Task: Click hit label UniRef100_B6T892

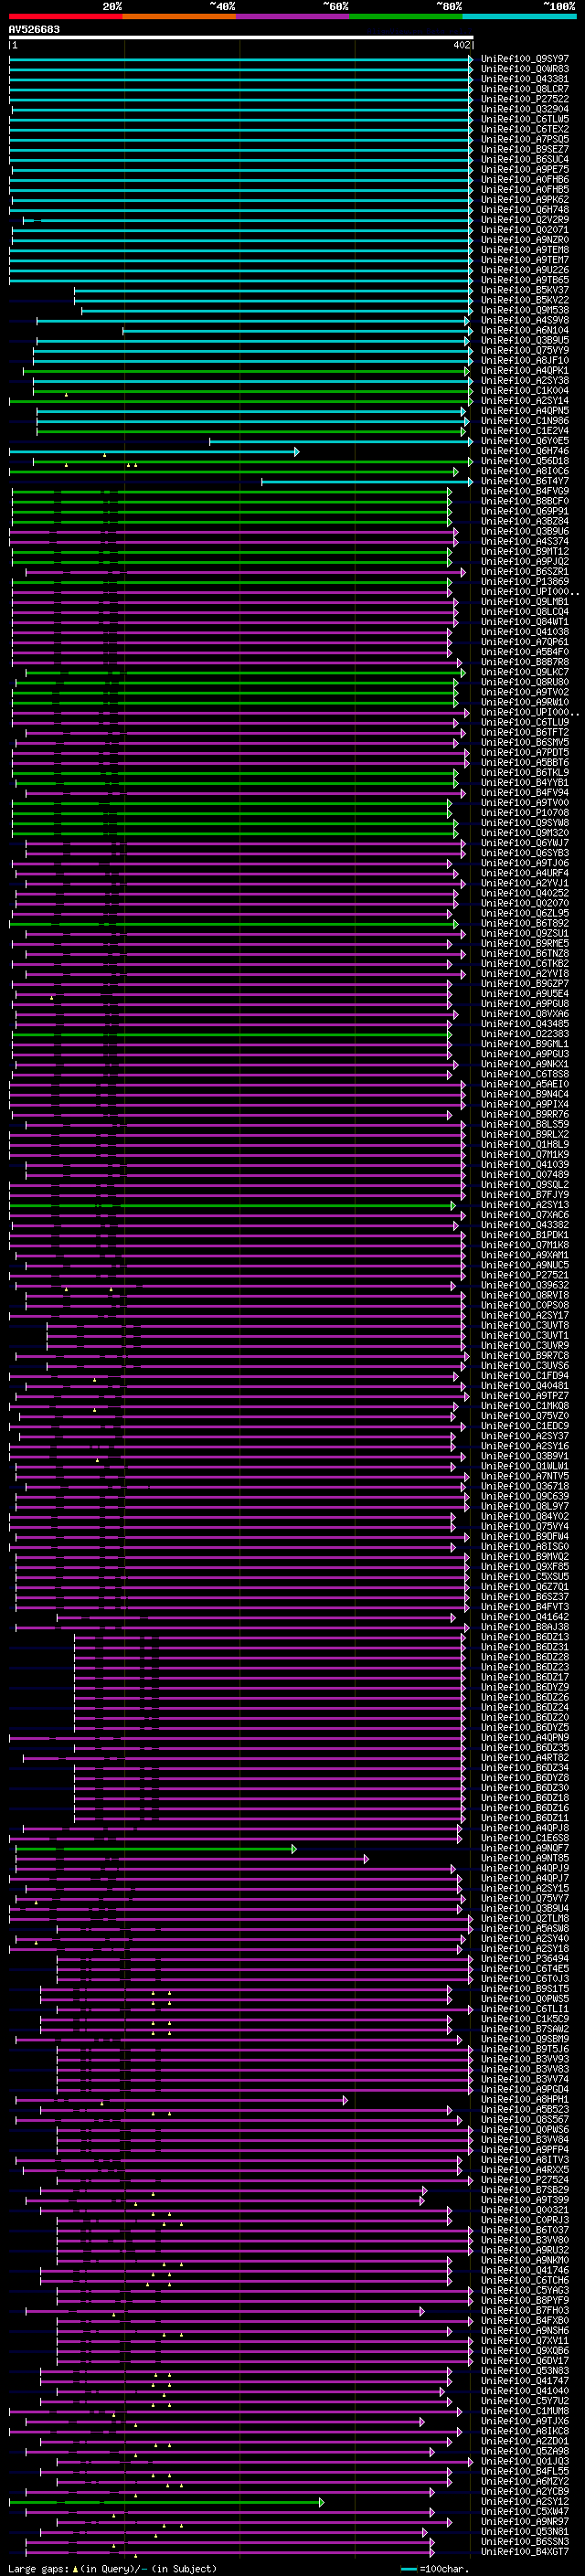Action: point(524,923)
